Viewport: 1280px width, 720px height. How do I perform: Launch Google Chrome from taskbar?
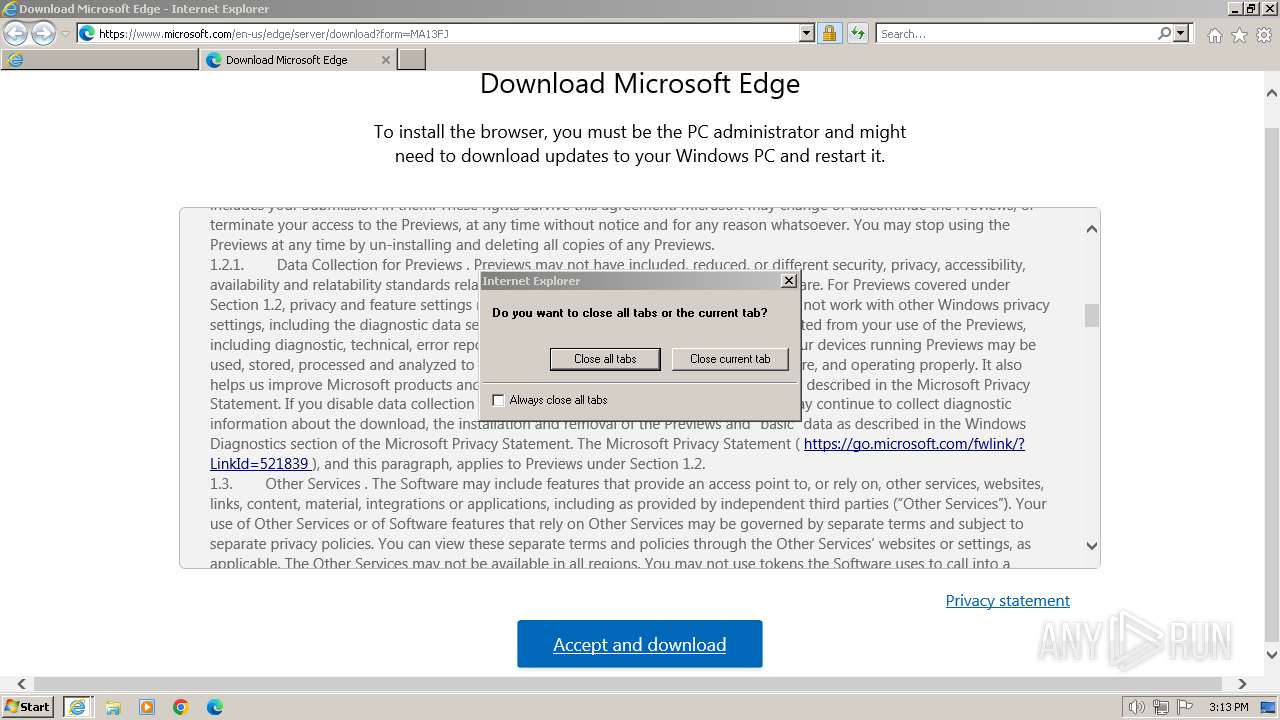pyautogui.click(x=181, y=707)
